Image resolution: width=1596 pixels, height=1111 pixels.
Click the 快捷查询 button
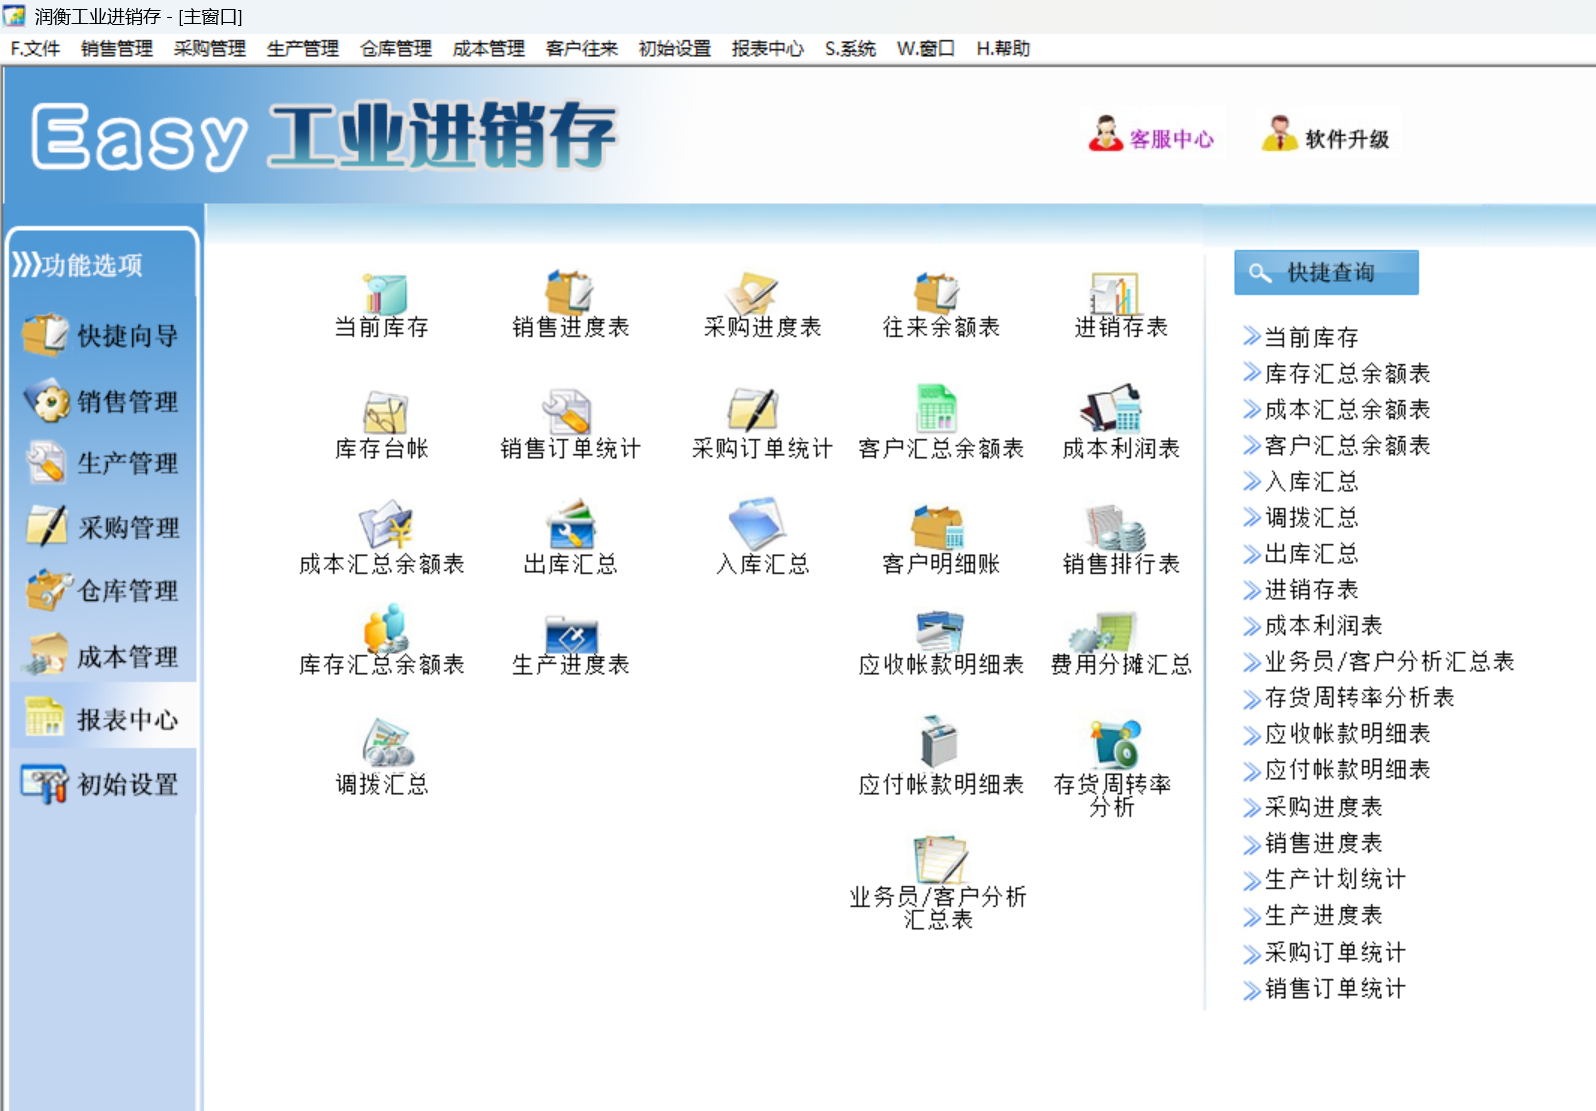pos(1326,272)
